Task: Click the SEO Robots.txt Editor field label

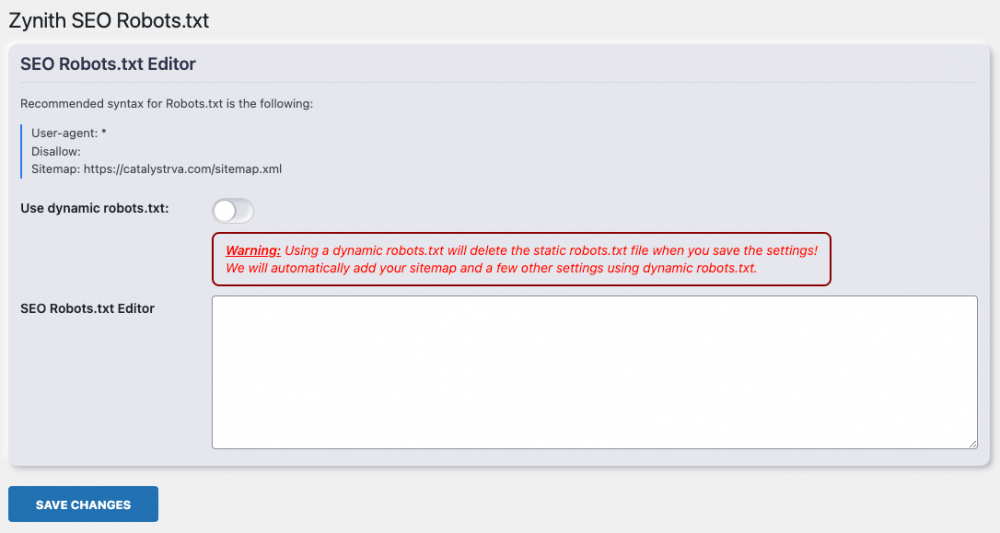Action: pos(87,308)
